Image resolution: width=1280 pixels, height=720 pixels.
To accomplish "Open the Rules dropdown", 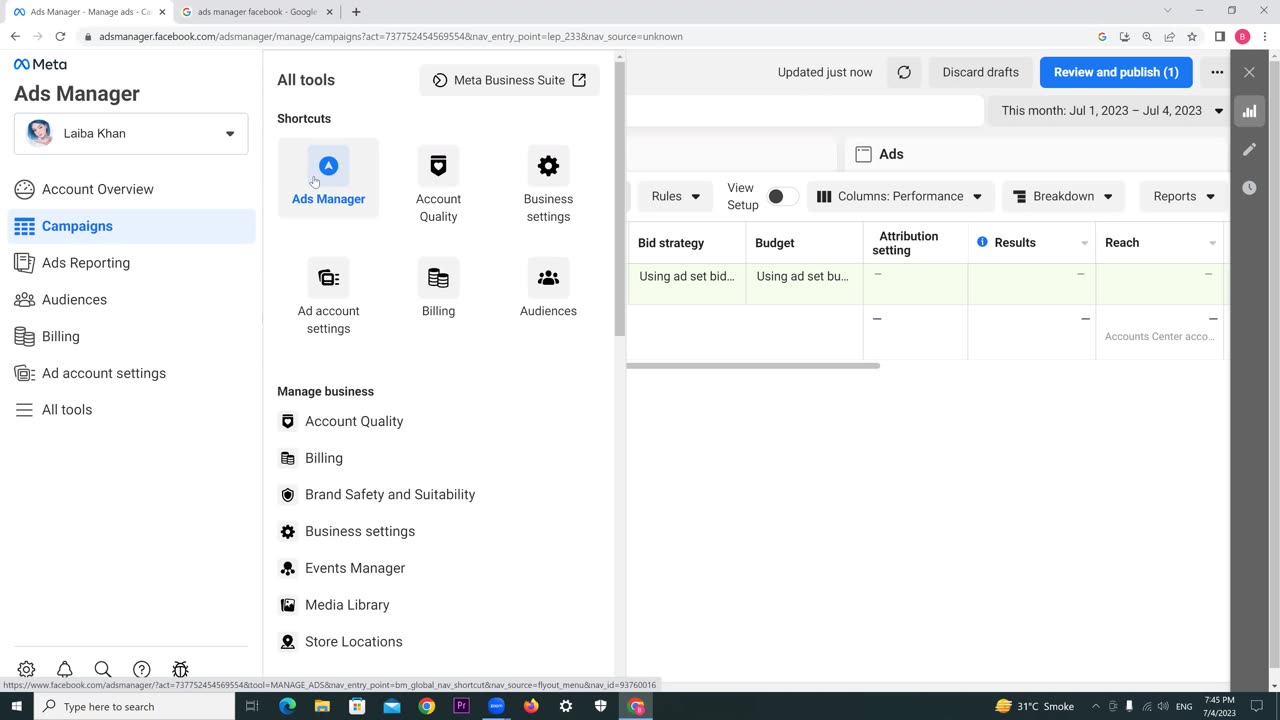I will (x=675, y=196).
